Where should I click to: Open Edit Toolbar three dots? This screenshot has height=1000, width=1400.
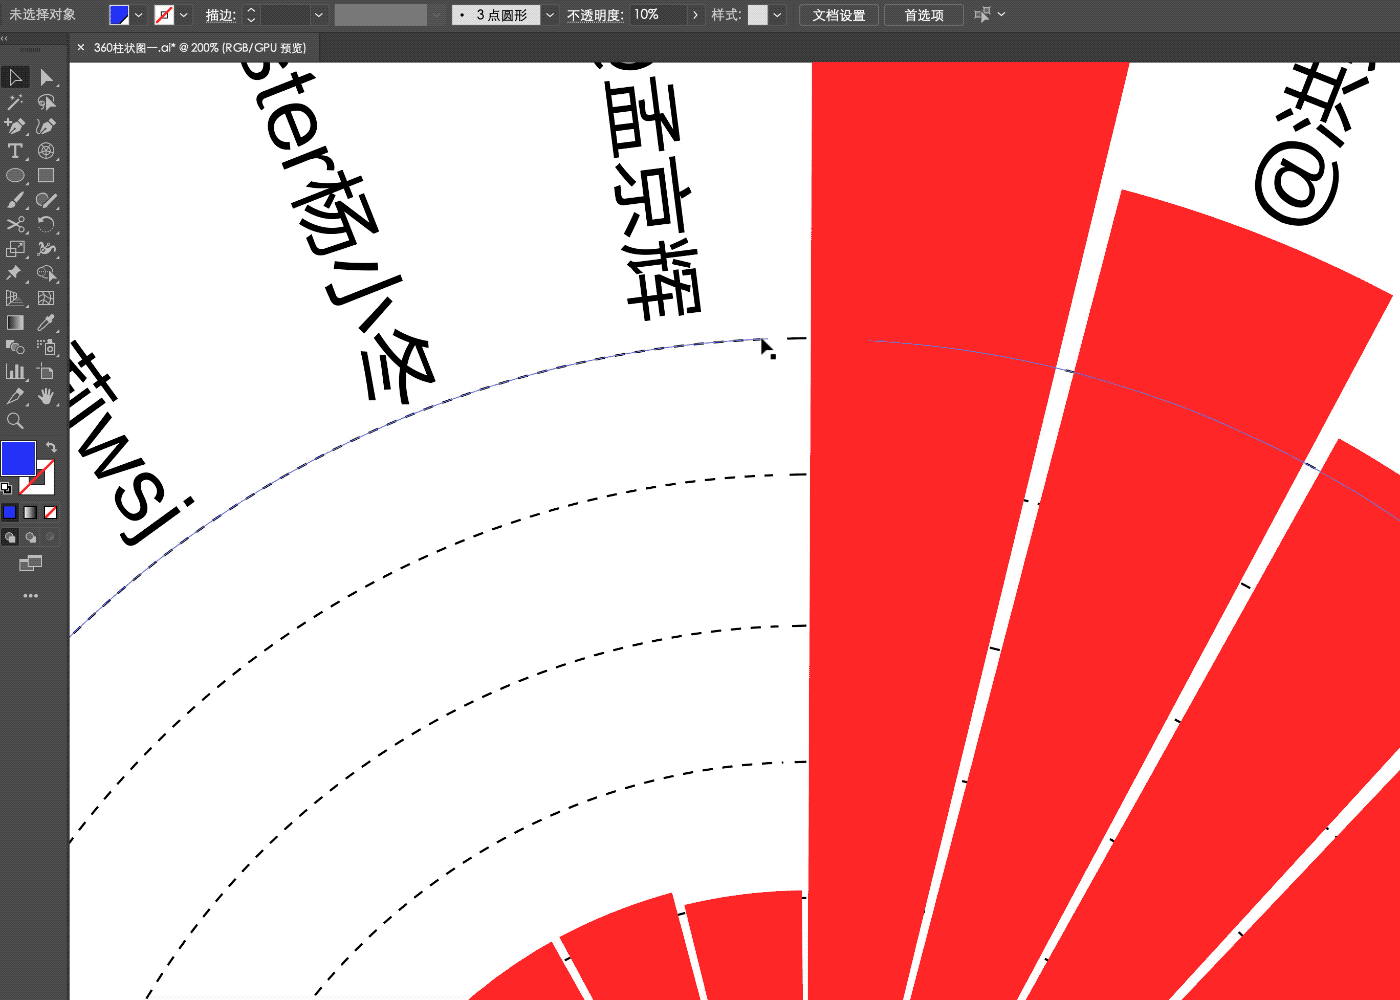[30, 596]
